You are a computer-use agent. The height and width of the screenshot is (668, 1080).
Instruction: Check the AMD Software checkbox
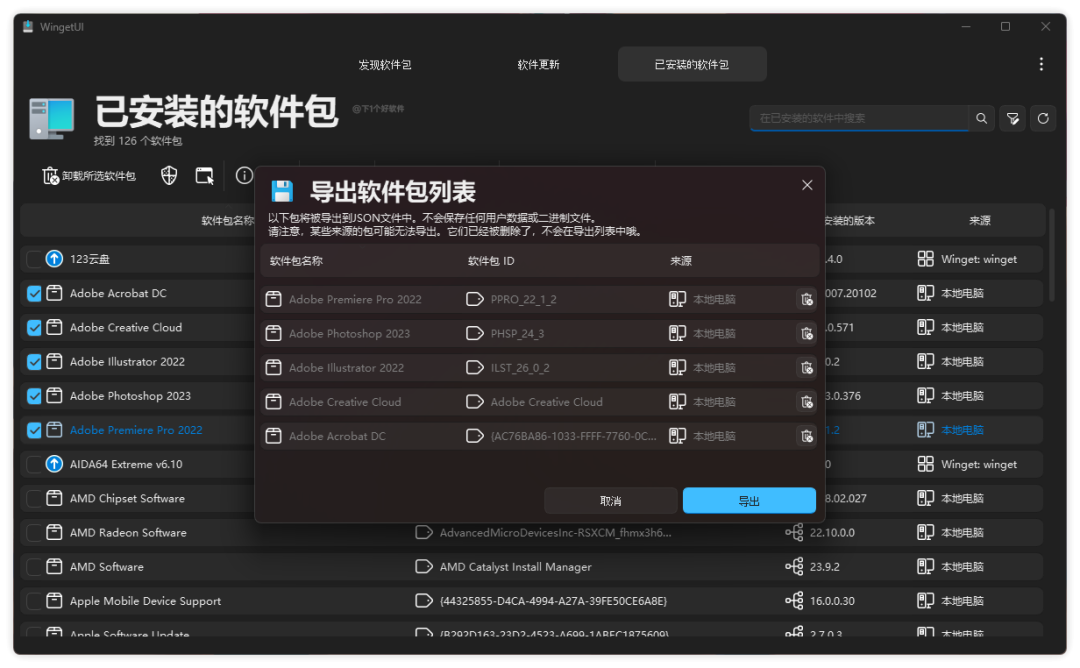(34, 567)
